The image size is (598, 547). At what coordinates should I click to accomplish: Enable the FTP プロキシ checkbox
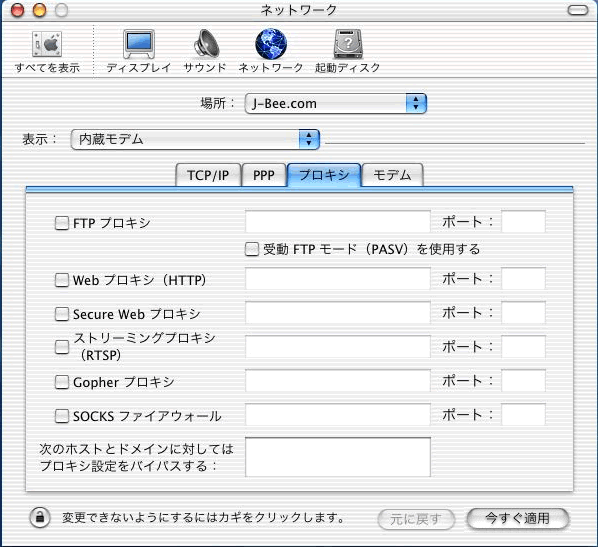click(61, 223)
